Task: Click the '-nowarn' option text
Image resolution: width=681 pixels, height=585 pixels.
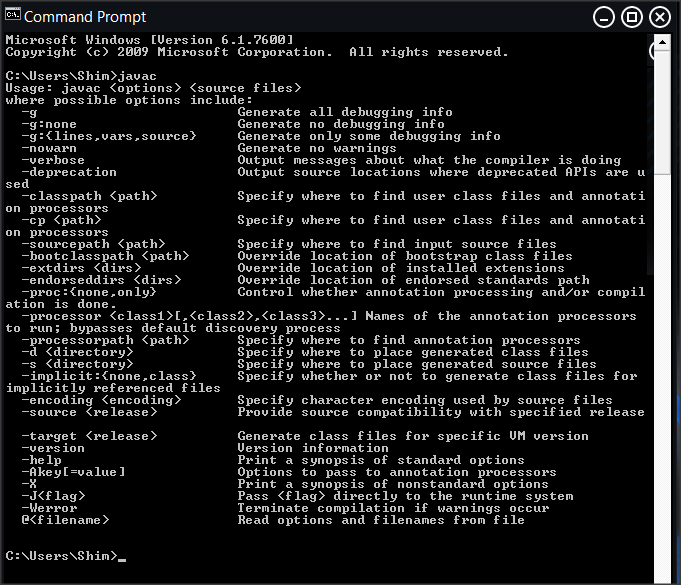Action: click(49, 148)
